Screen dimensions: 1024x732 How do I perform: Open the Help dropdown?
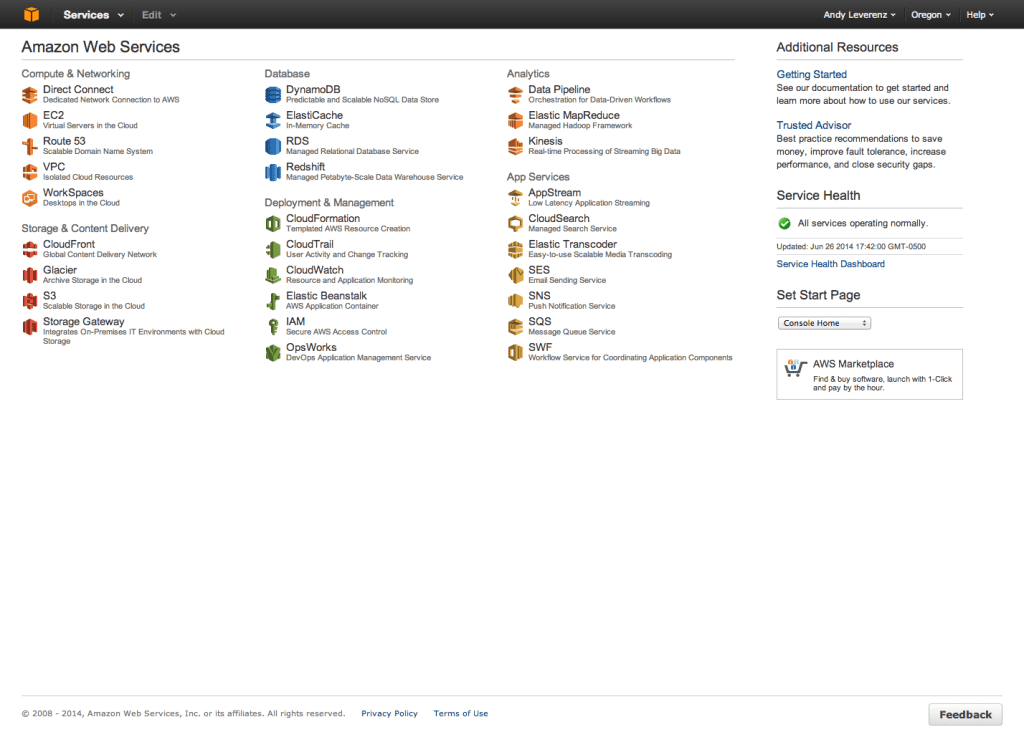[979, 14]
